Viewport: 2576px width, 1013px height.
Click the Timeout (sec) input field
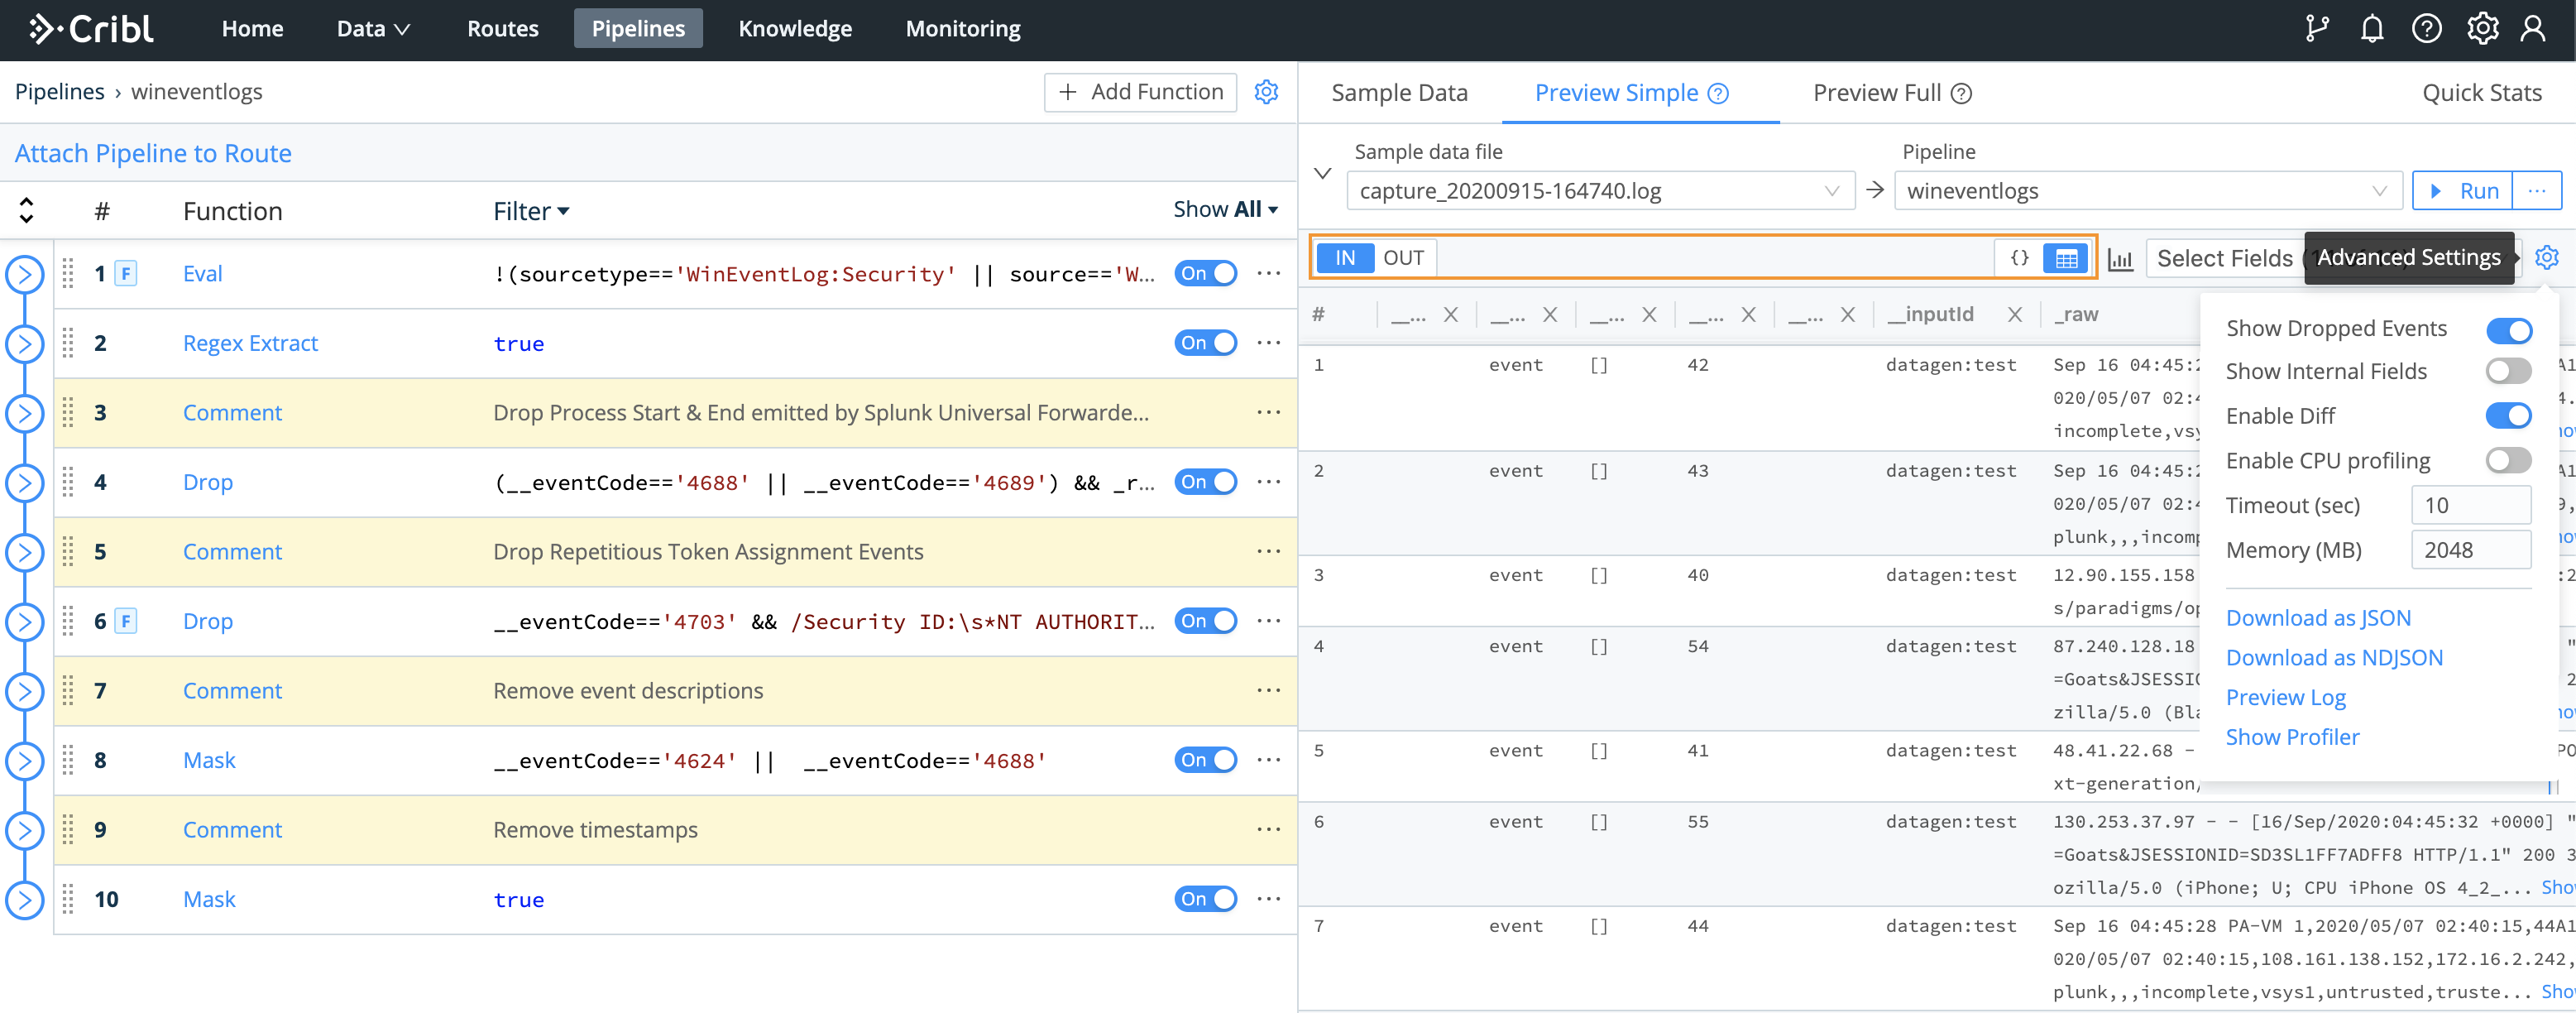2470,506
